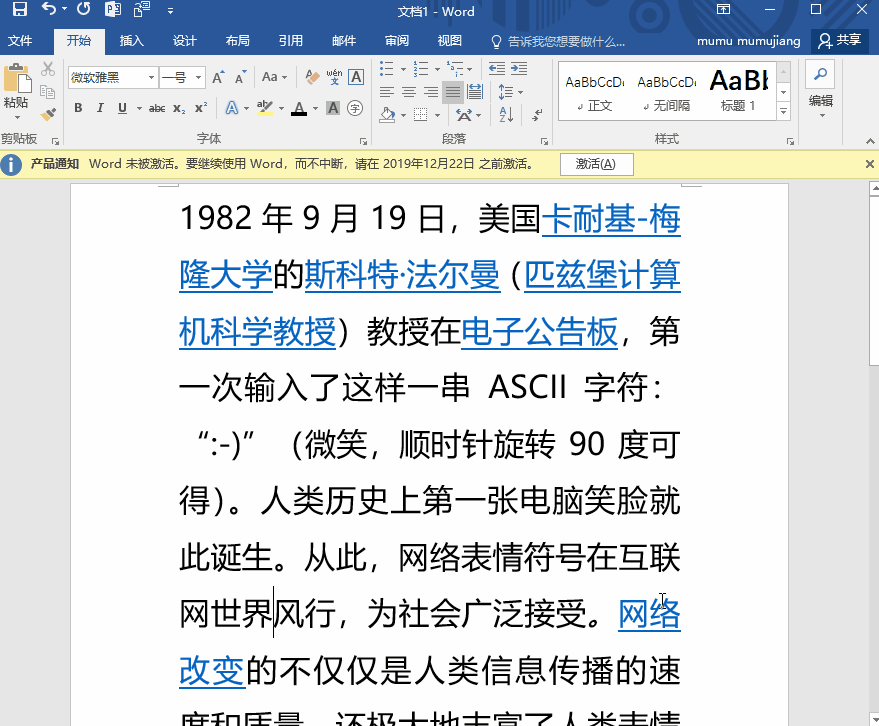Align text to the left

pyautogui.click(x=387, y=92)
